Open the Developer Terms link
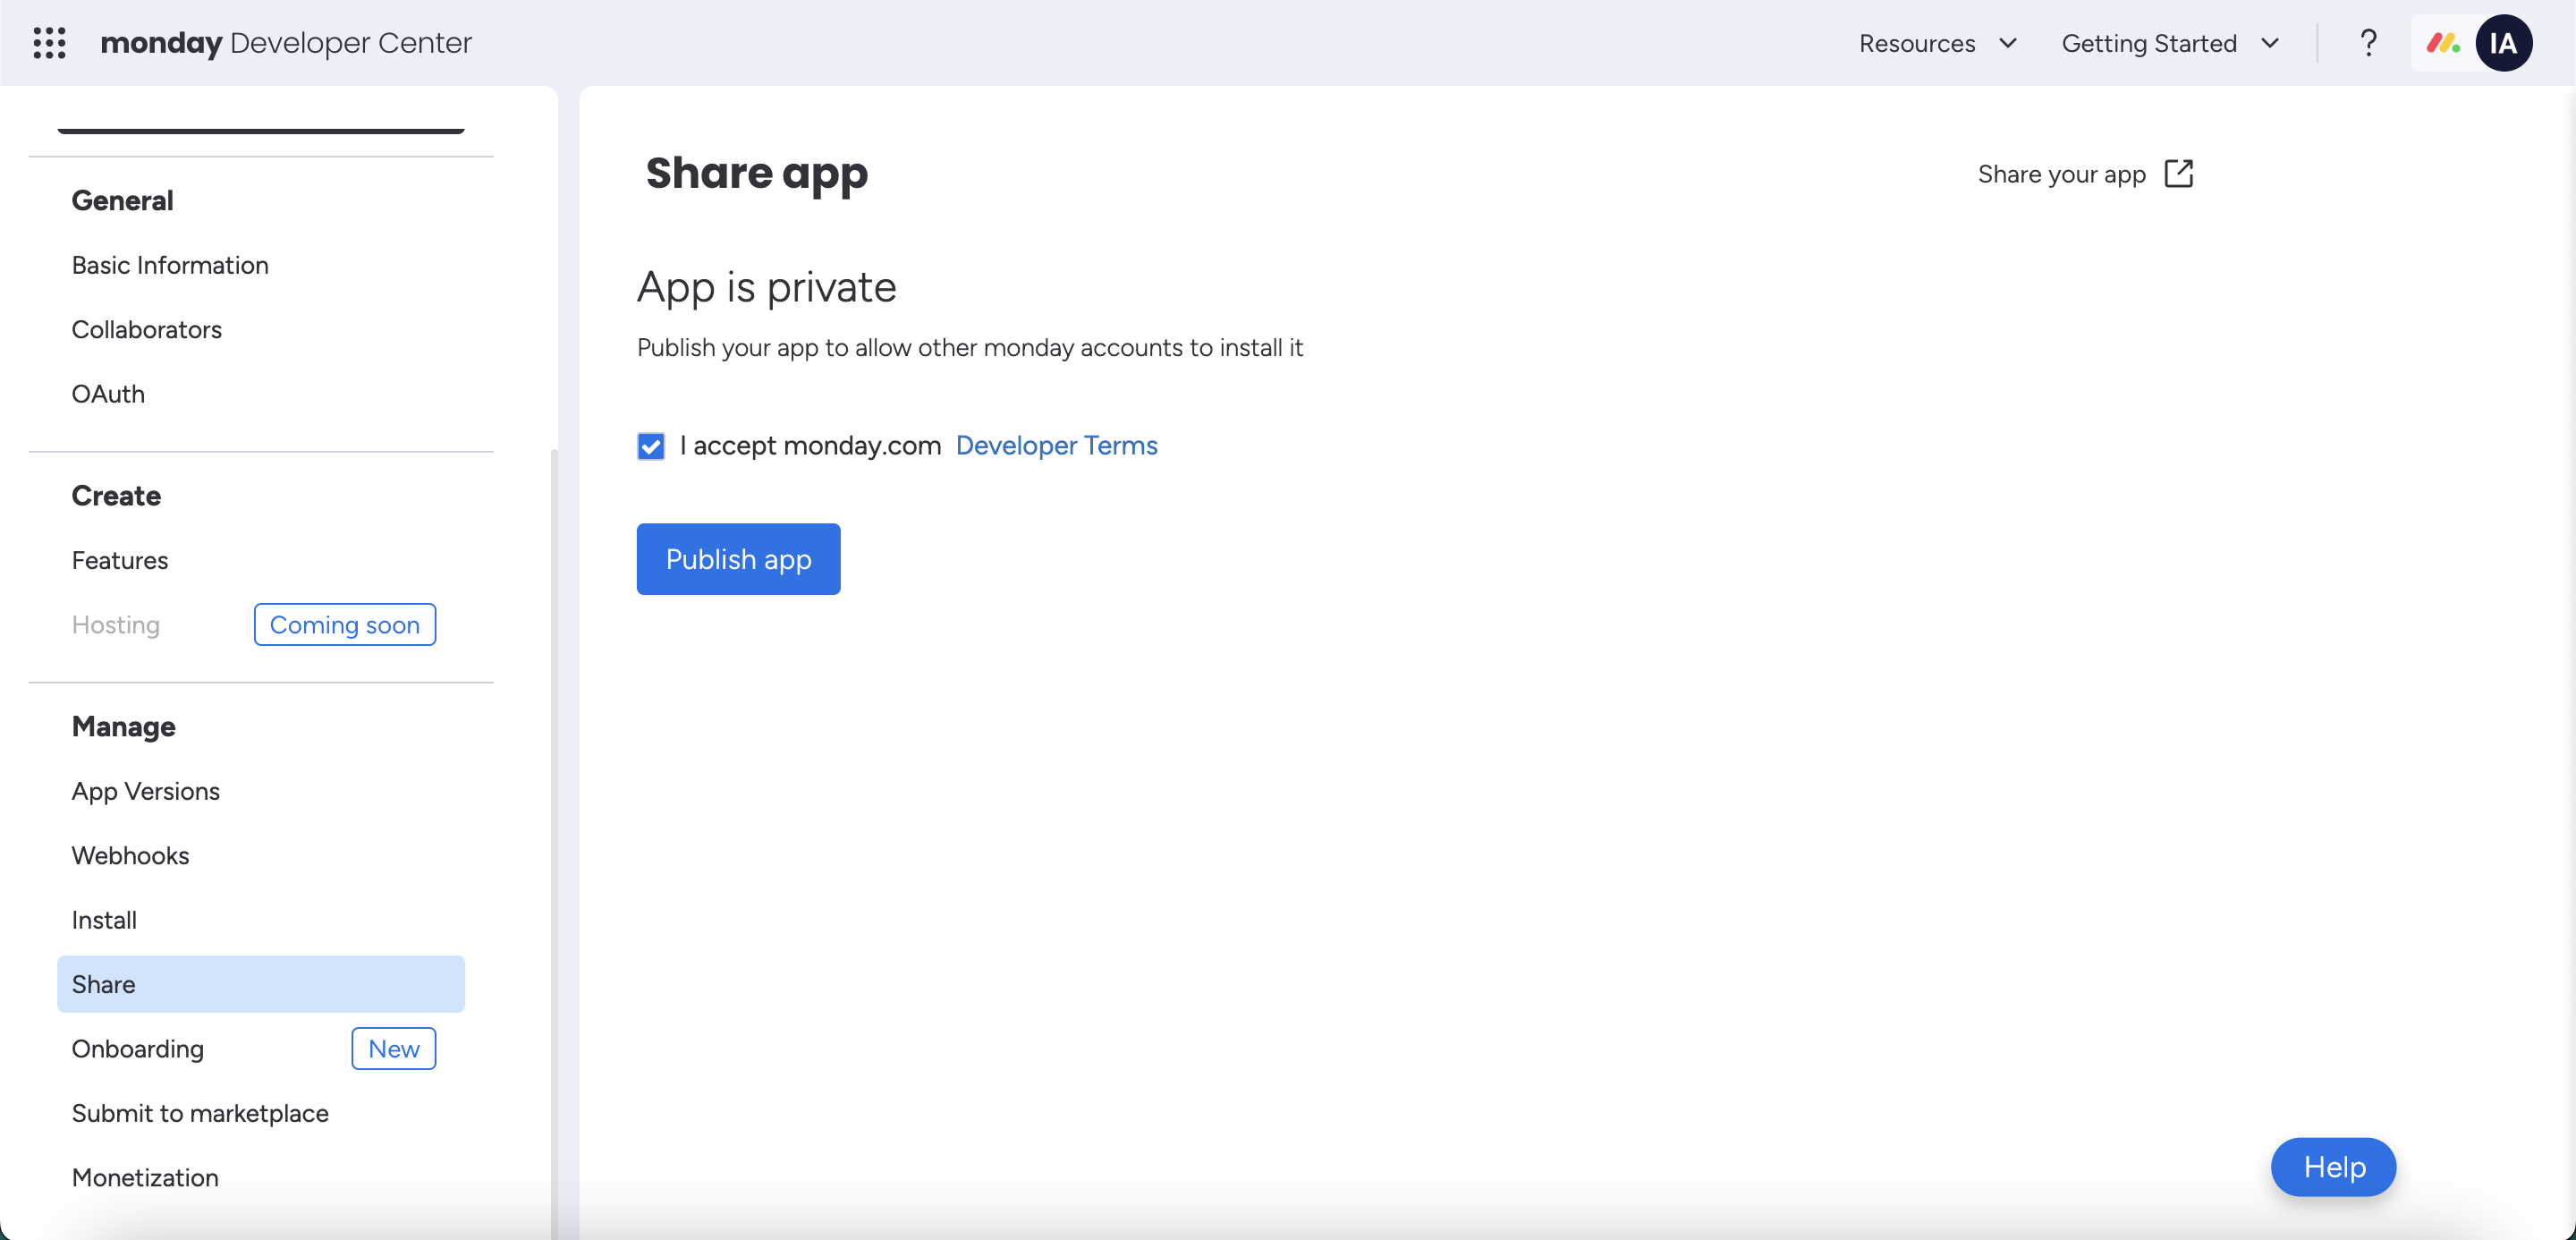The height and width of the screenshot is (1240, 2576). [1056, 445]
